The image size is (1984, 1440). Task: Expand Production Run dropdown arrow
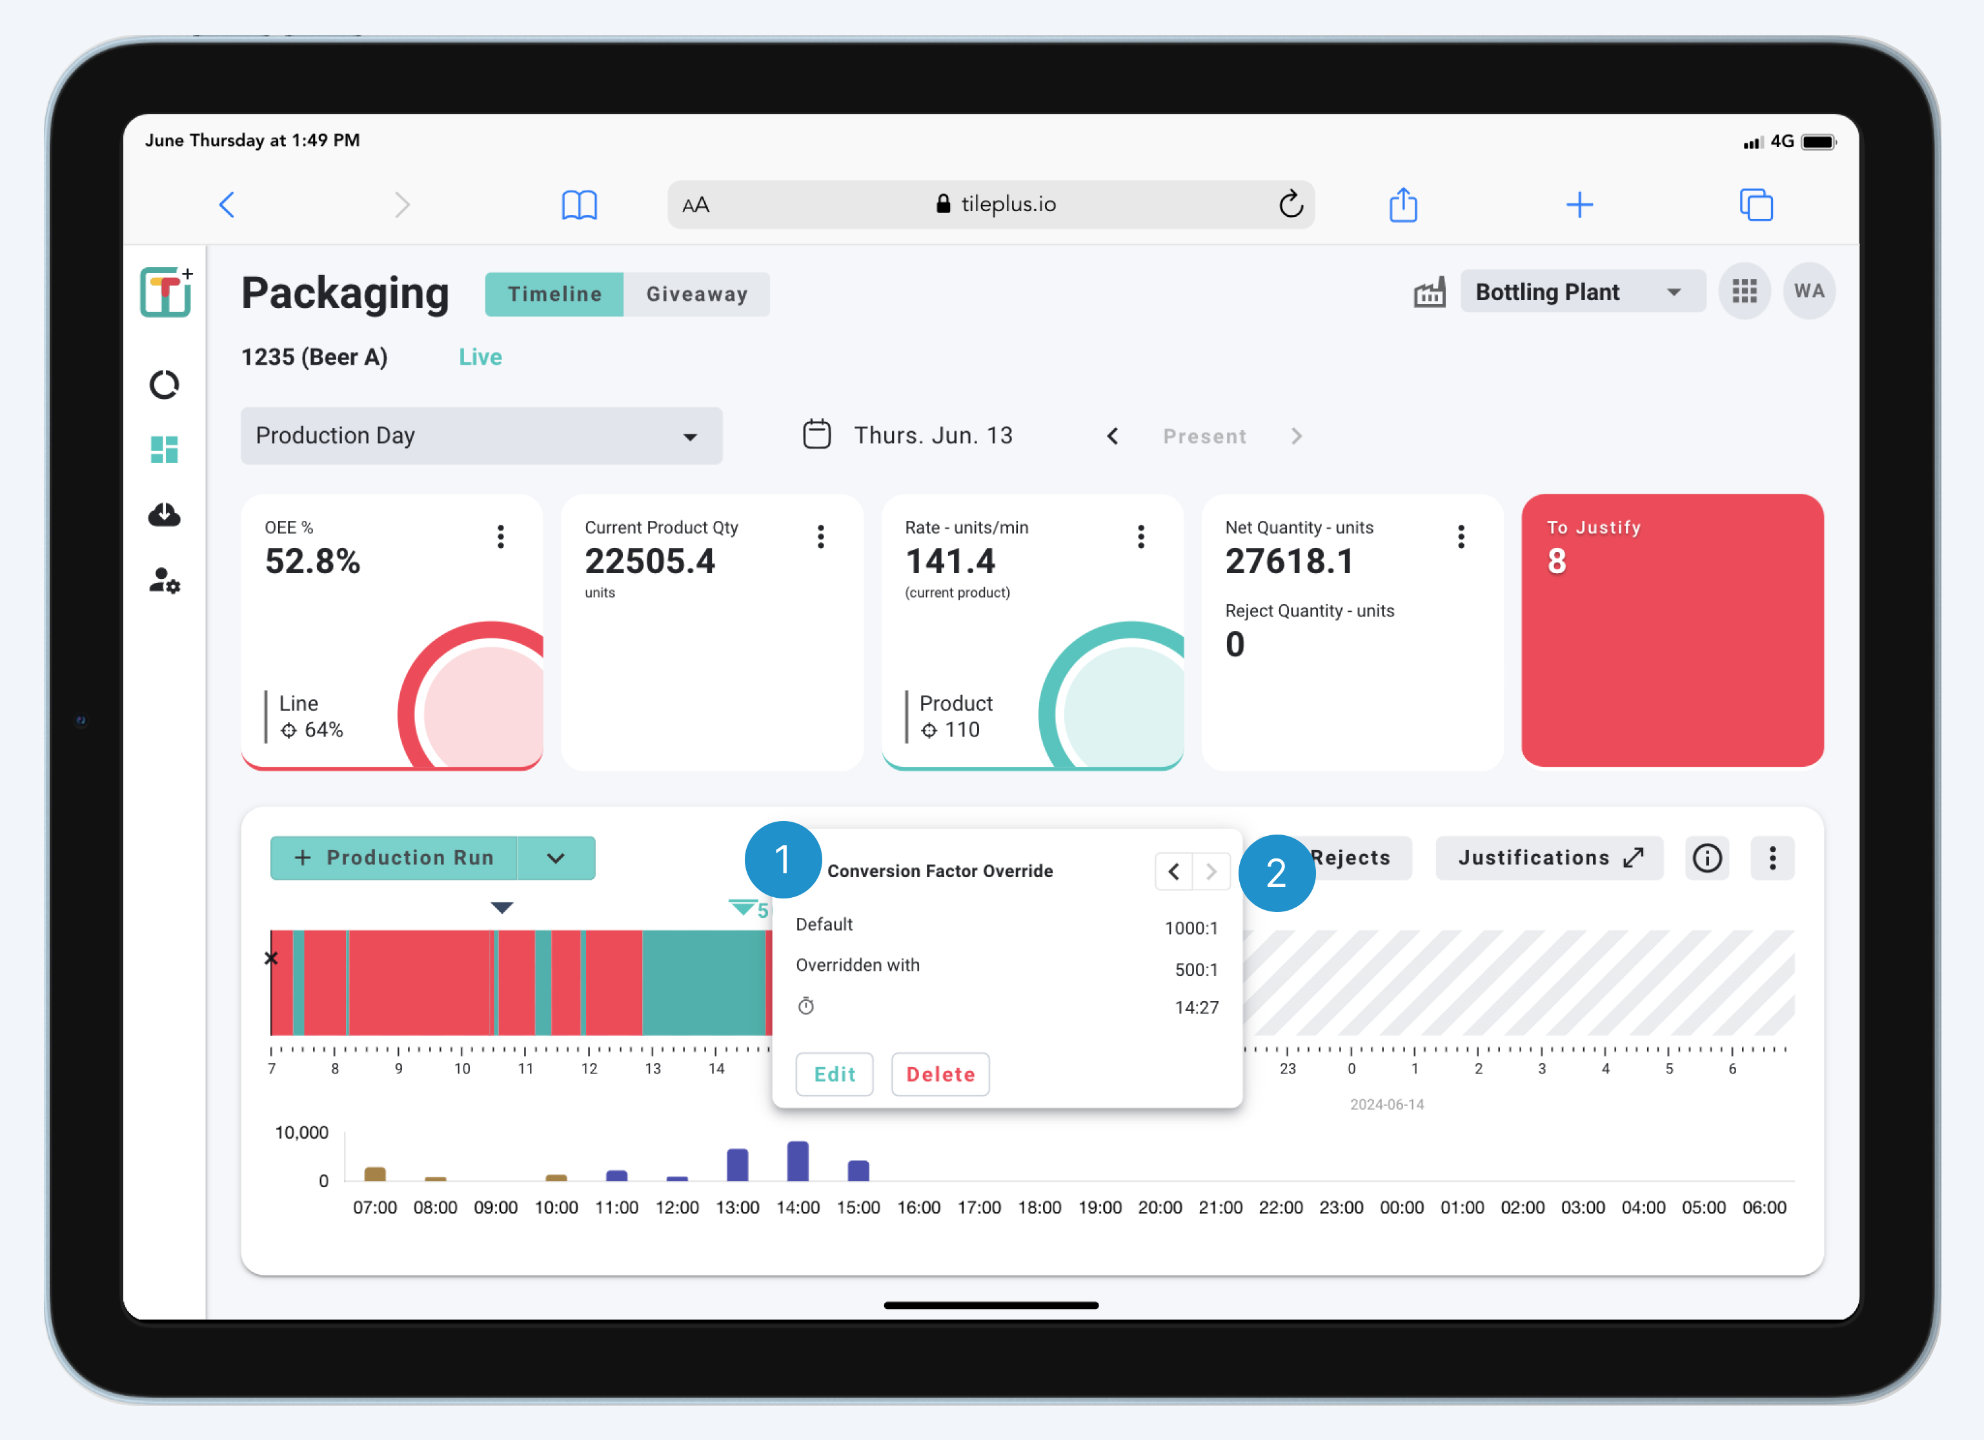click(556, 858)
